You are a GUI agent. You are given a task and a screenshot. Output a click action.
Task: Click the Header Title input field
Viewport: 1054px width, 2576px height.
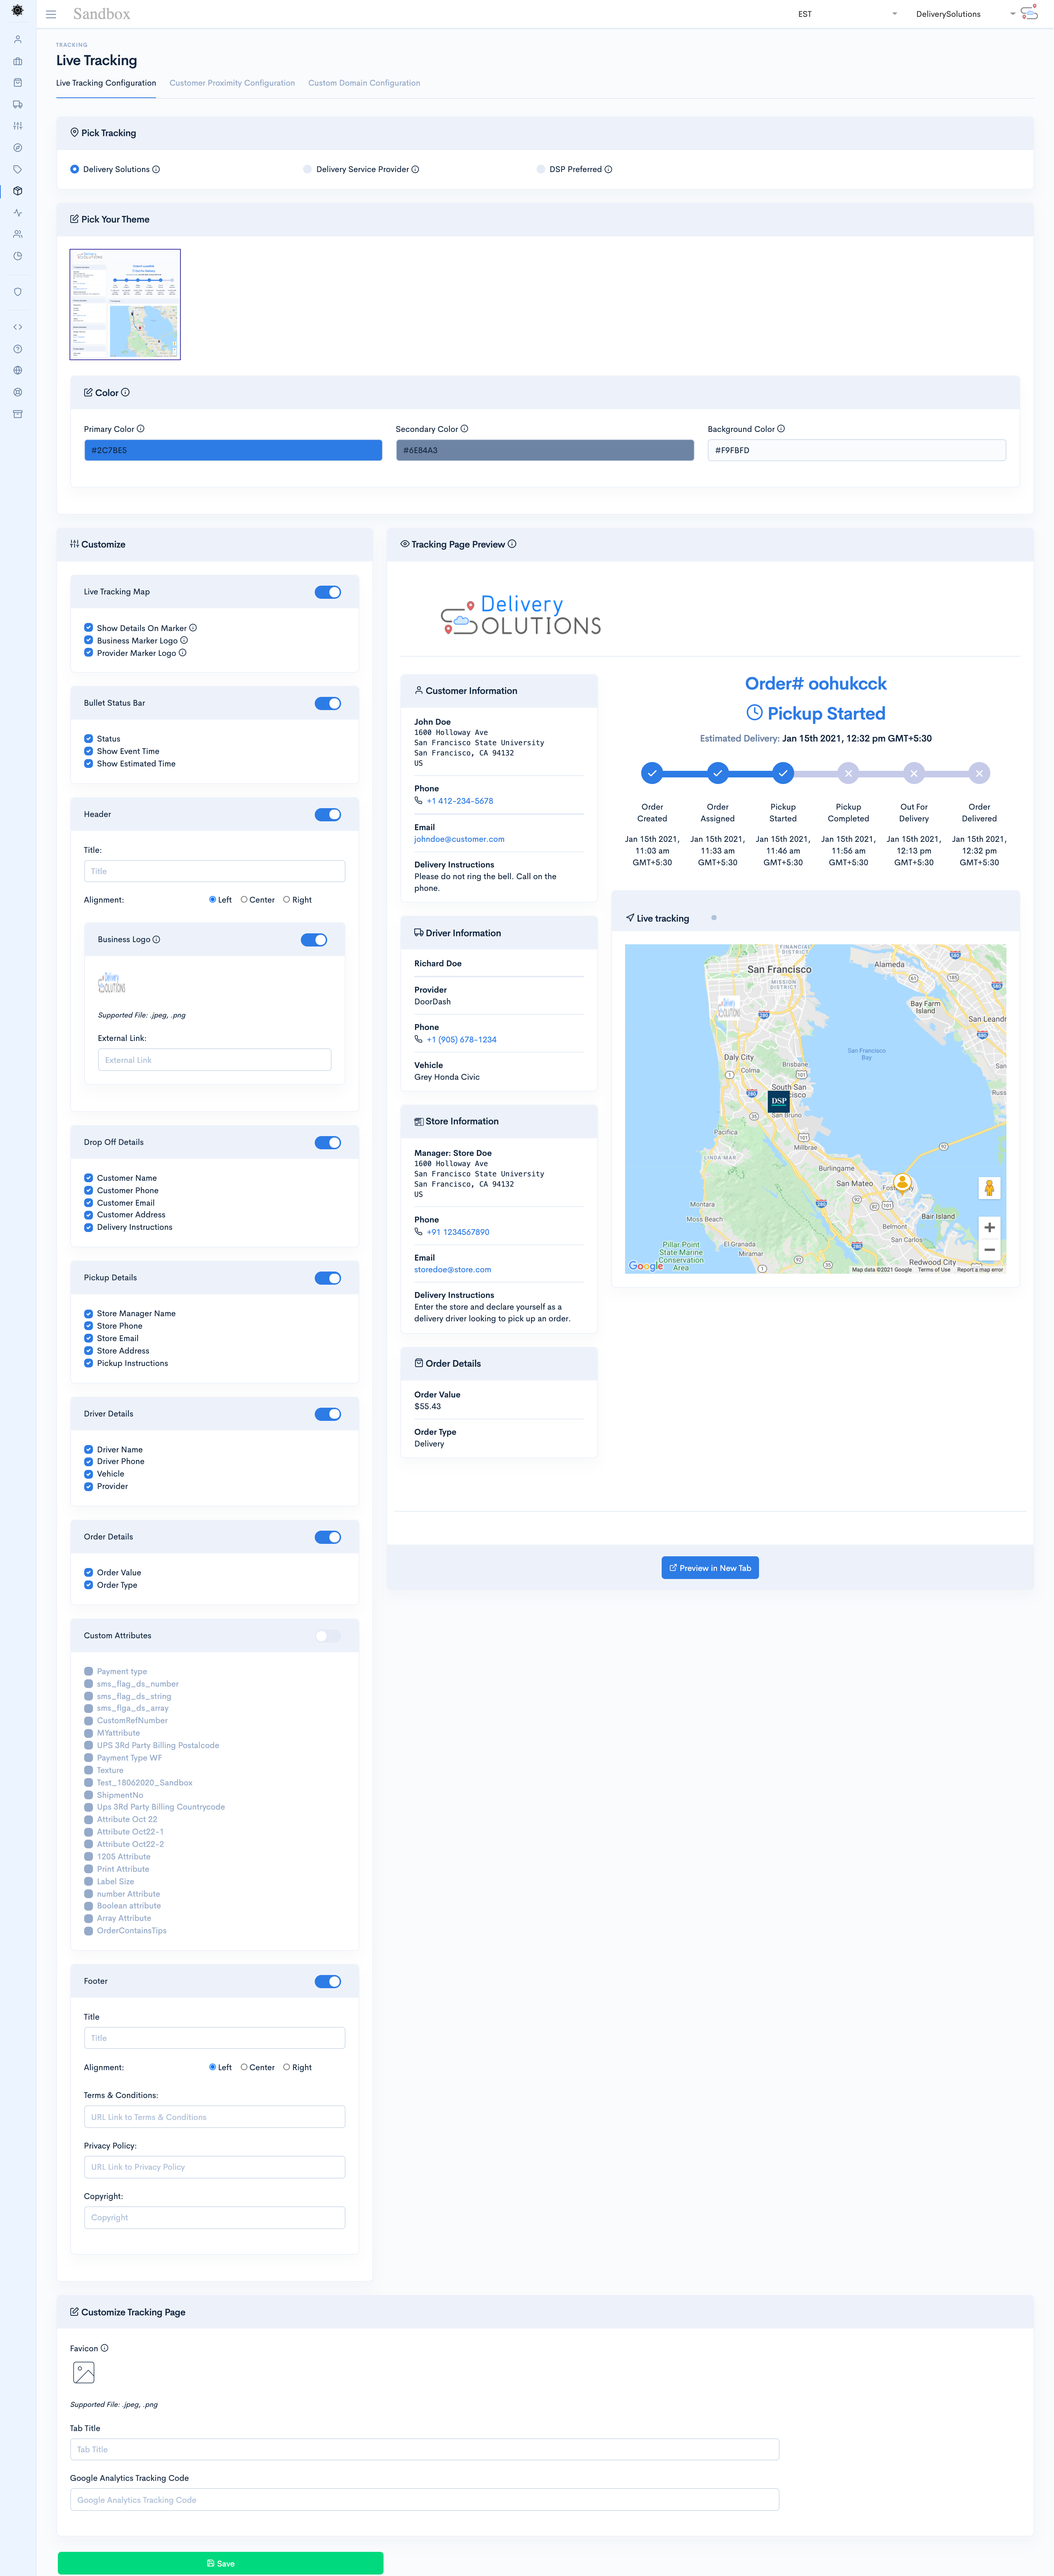pyautogui.click(x=214, y=871)
